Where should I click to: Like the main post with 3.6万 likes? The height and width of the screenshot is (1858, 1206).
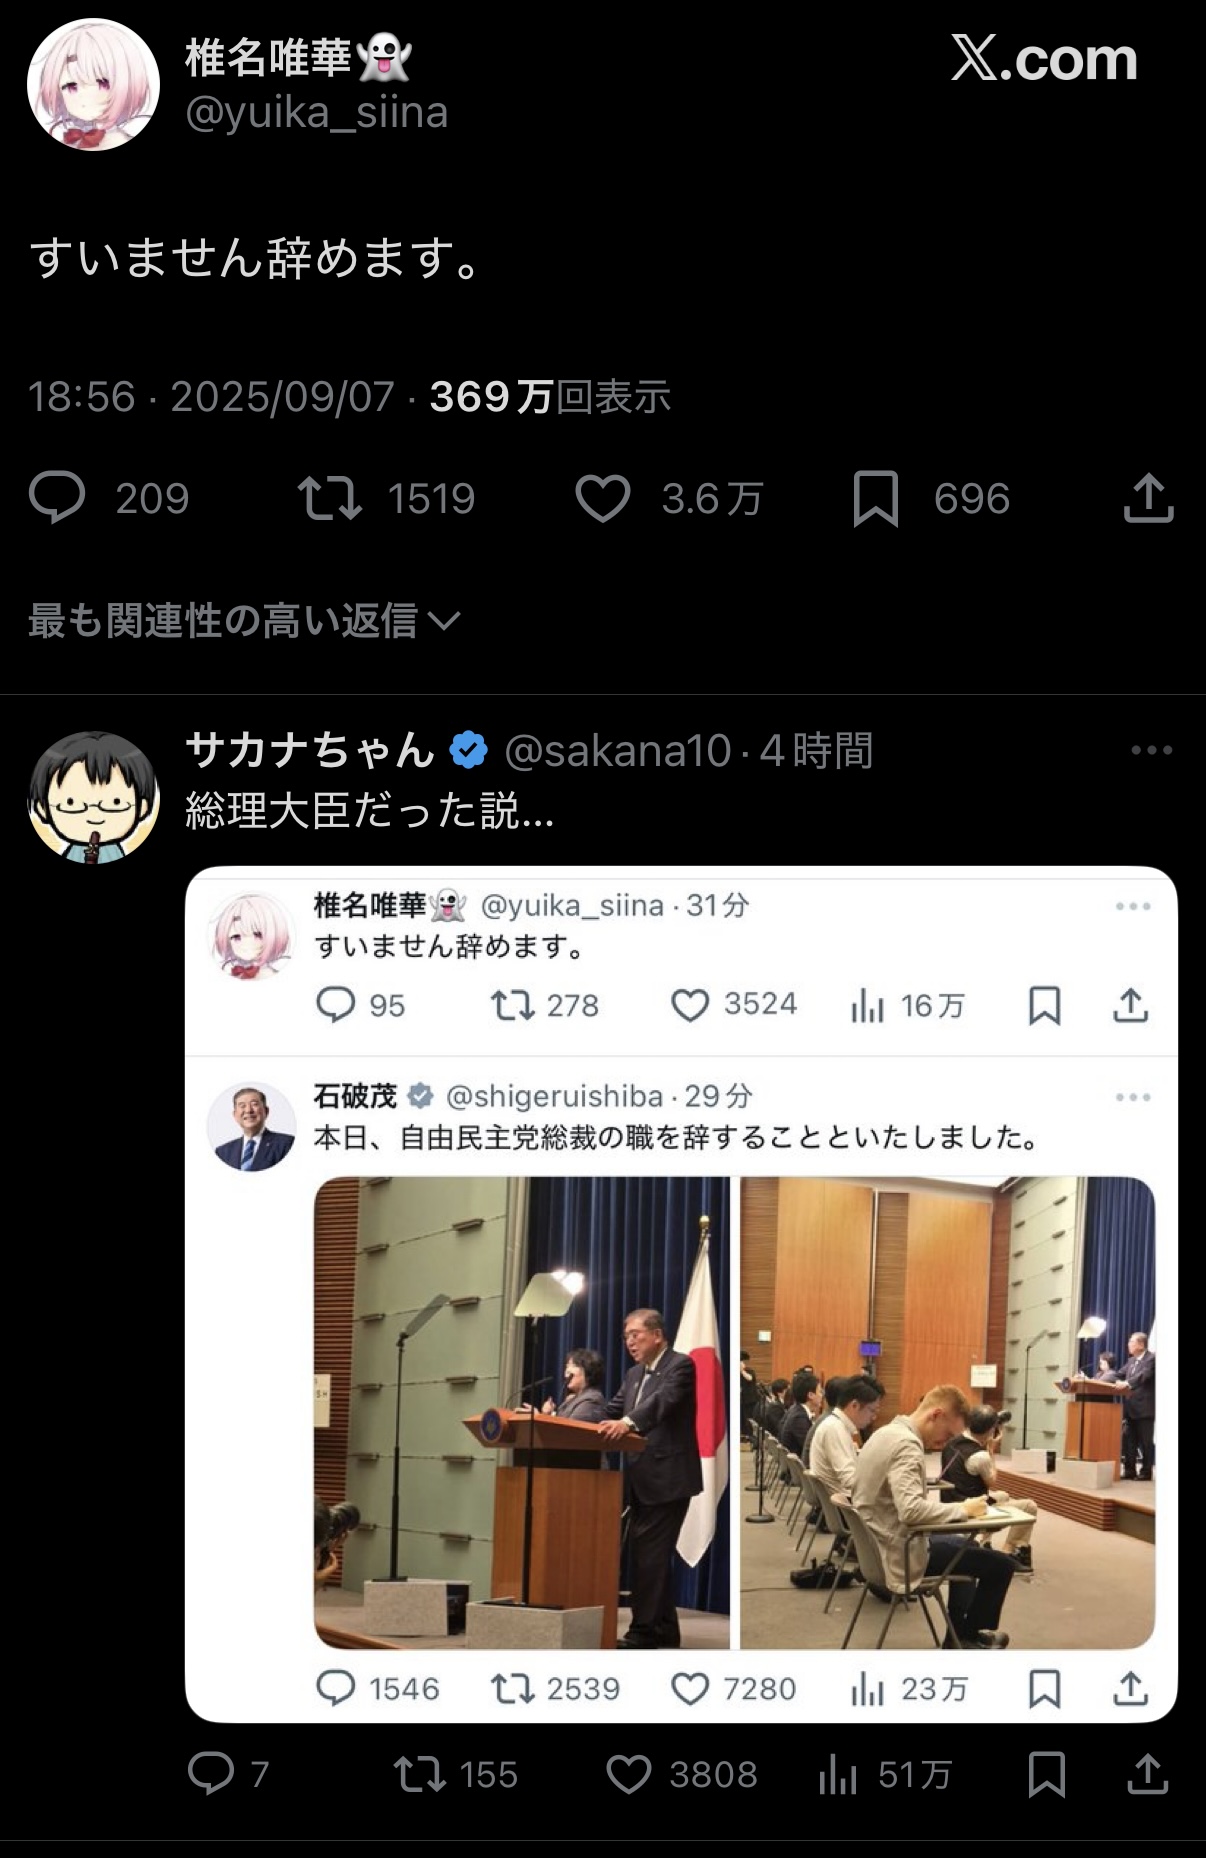(602, 498)
